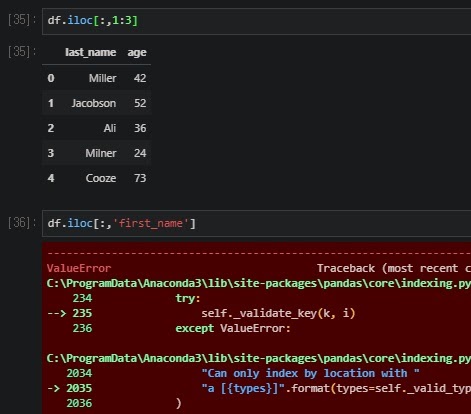471x414 pixels.
Task: Click the code cell with df.iloc[:,'first_name']
Action: pyautogui.click(x=257, y=223)
